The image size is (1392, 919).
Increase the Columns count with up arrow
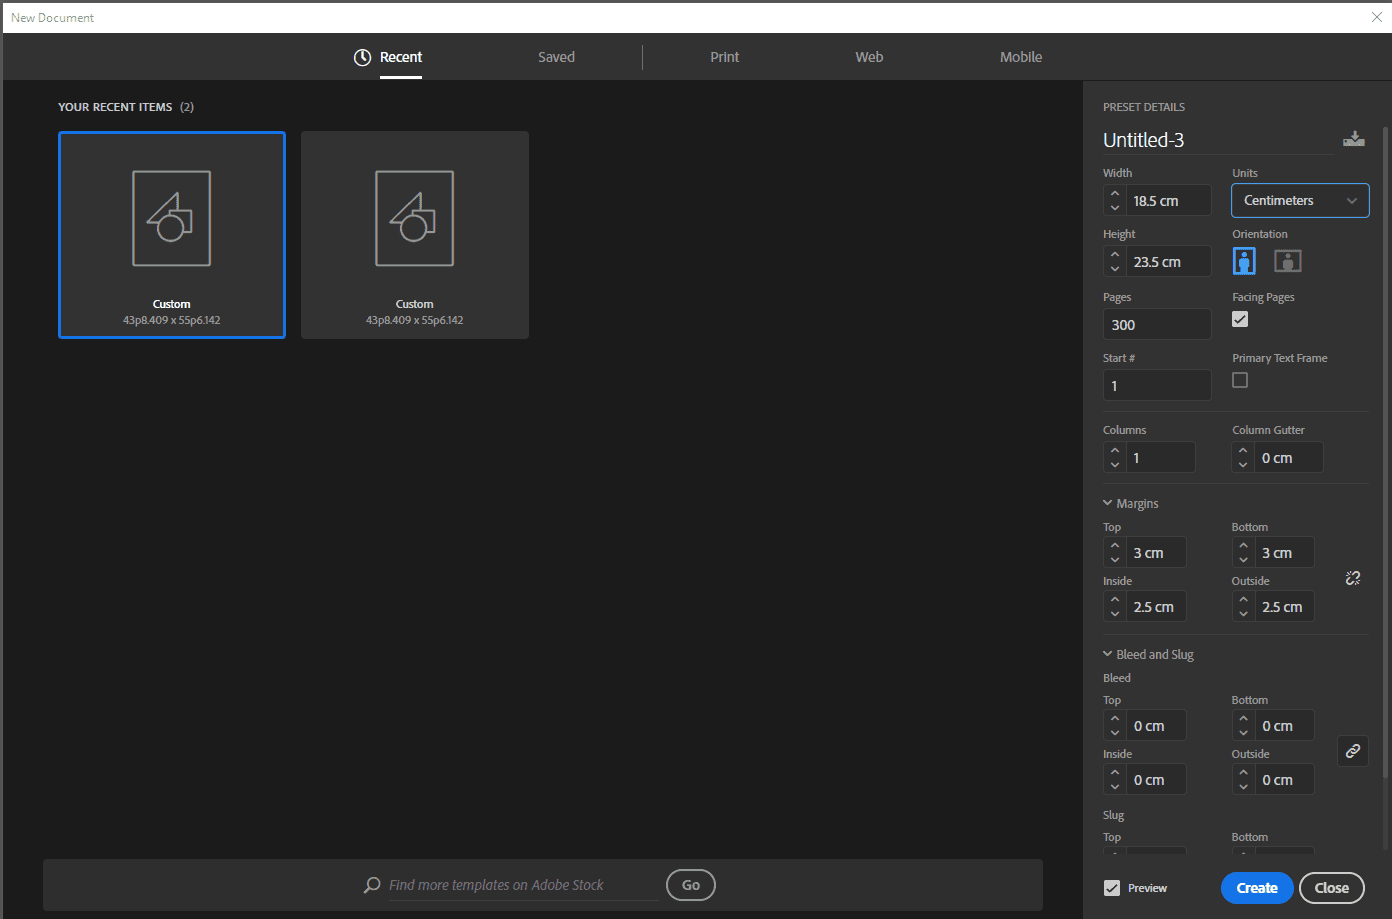tap(1115, 451)
